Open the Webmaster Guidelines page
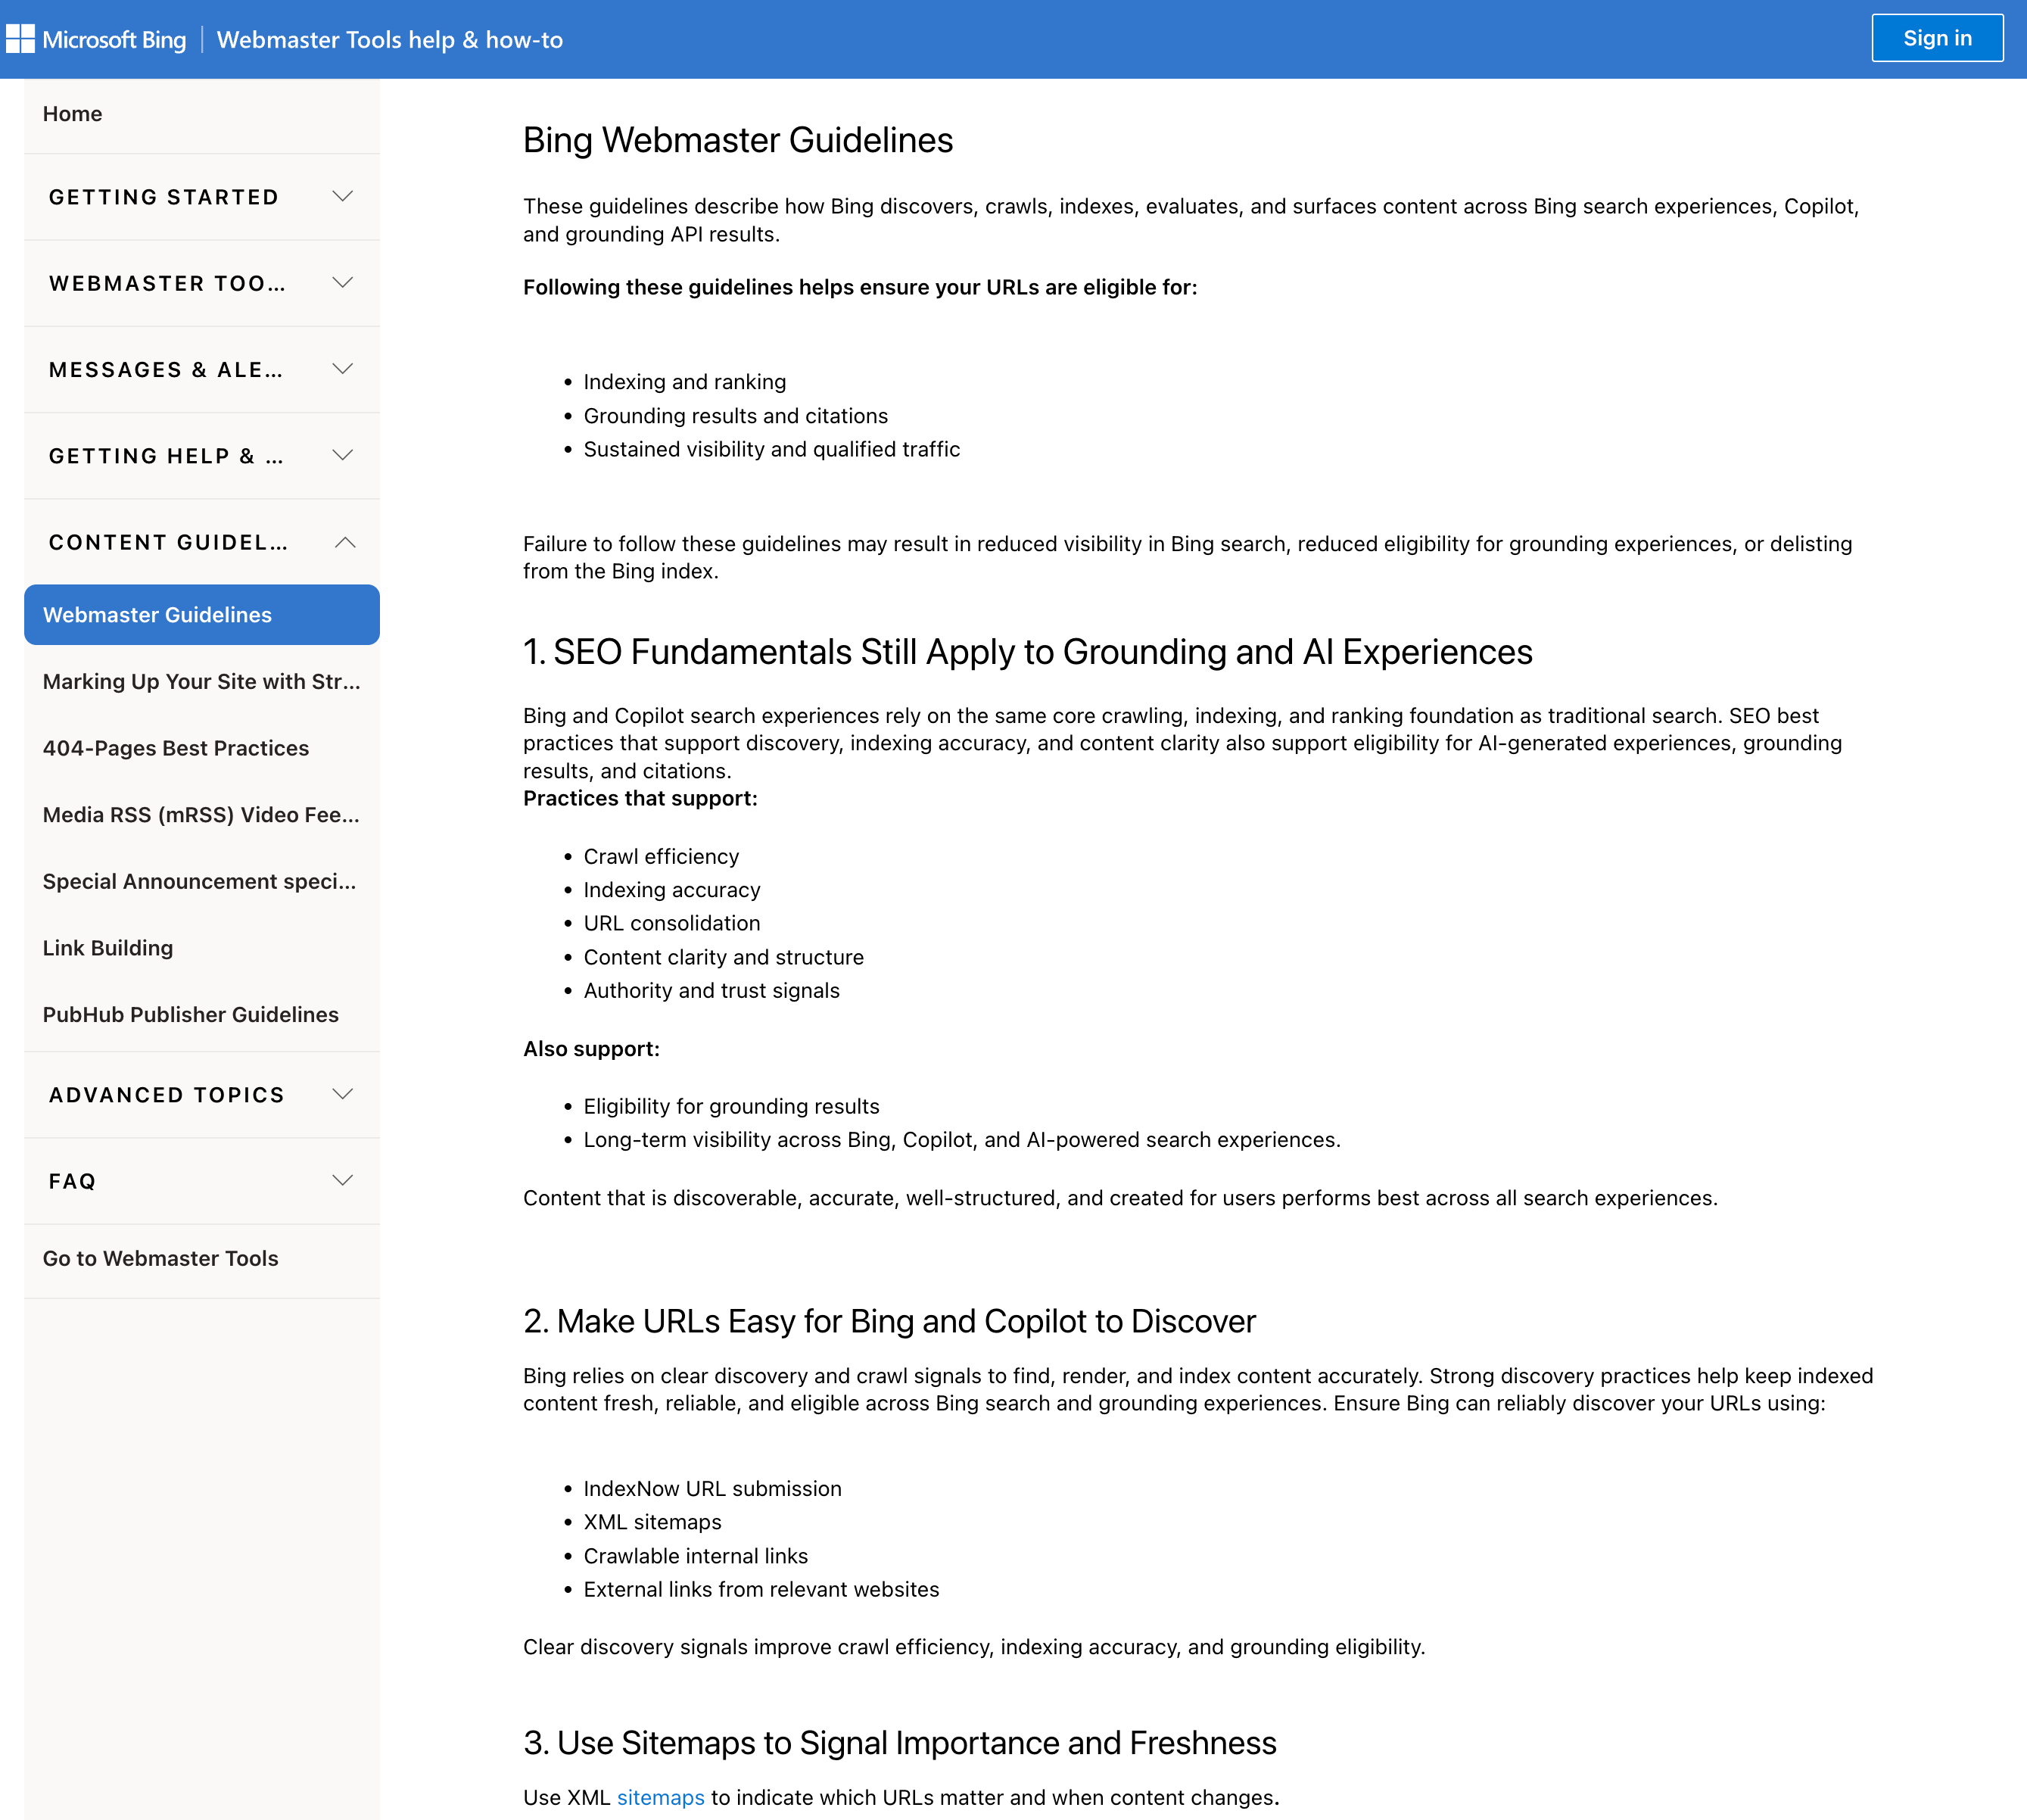2027x1820 pixels. [x=157, y=614]
